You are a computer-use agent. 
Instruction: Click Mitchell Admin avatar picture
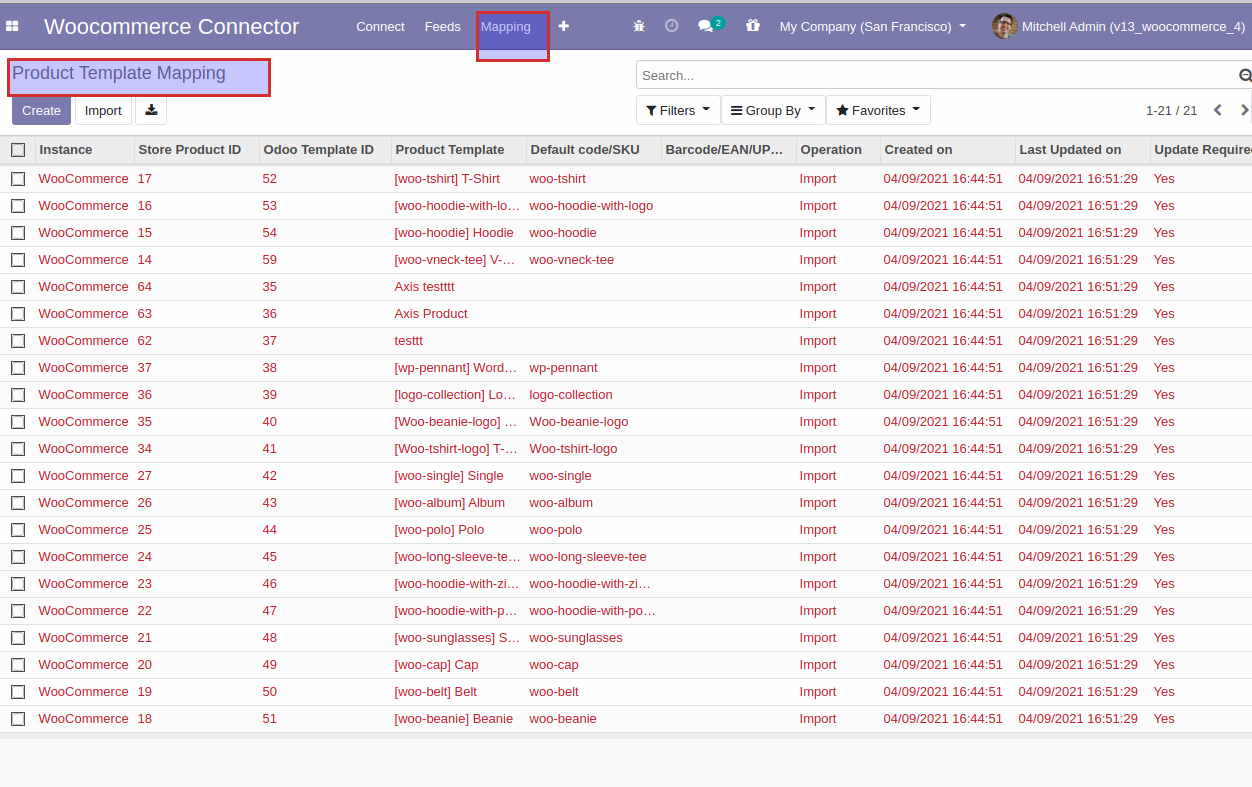pos(1004,26)
